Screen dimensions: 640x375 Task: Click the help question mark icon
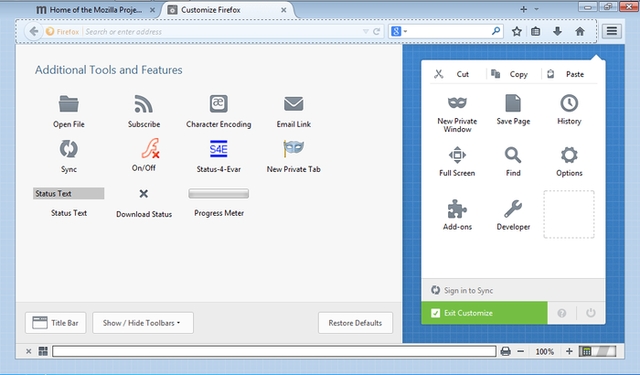point(562,313)
